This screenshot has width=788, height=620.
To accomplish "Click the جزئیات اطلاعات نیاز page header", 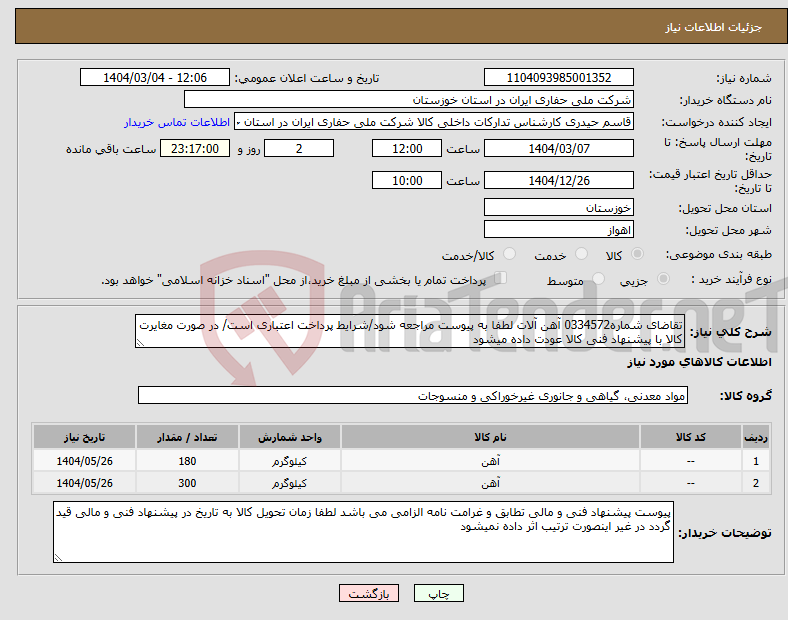I will pos(714,27).
